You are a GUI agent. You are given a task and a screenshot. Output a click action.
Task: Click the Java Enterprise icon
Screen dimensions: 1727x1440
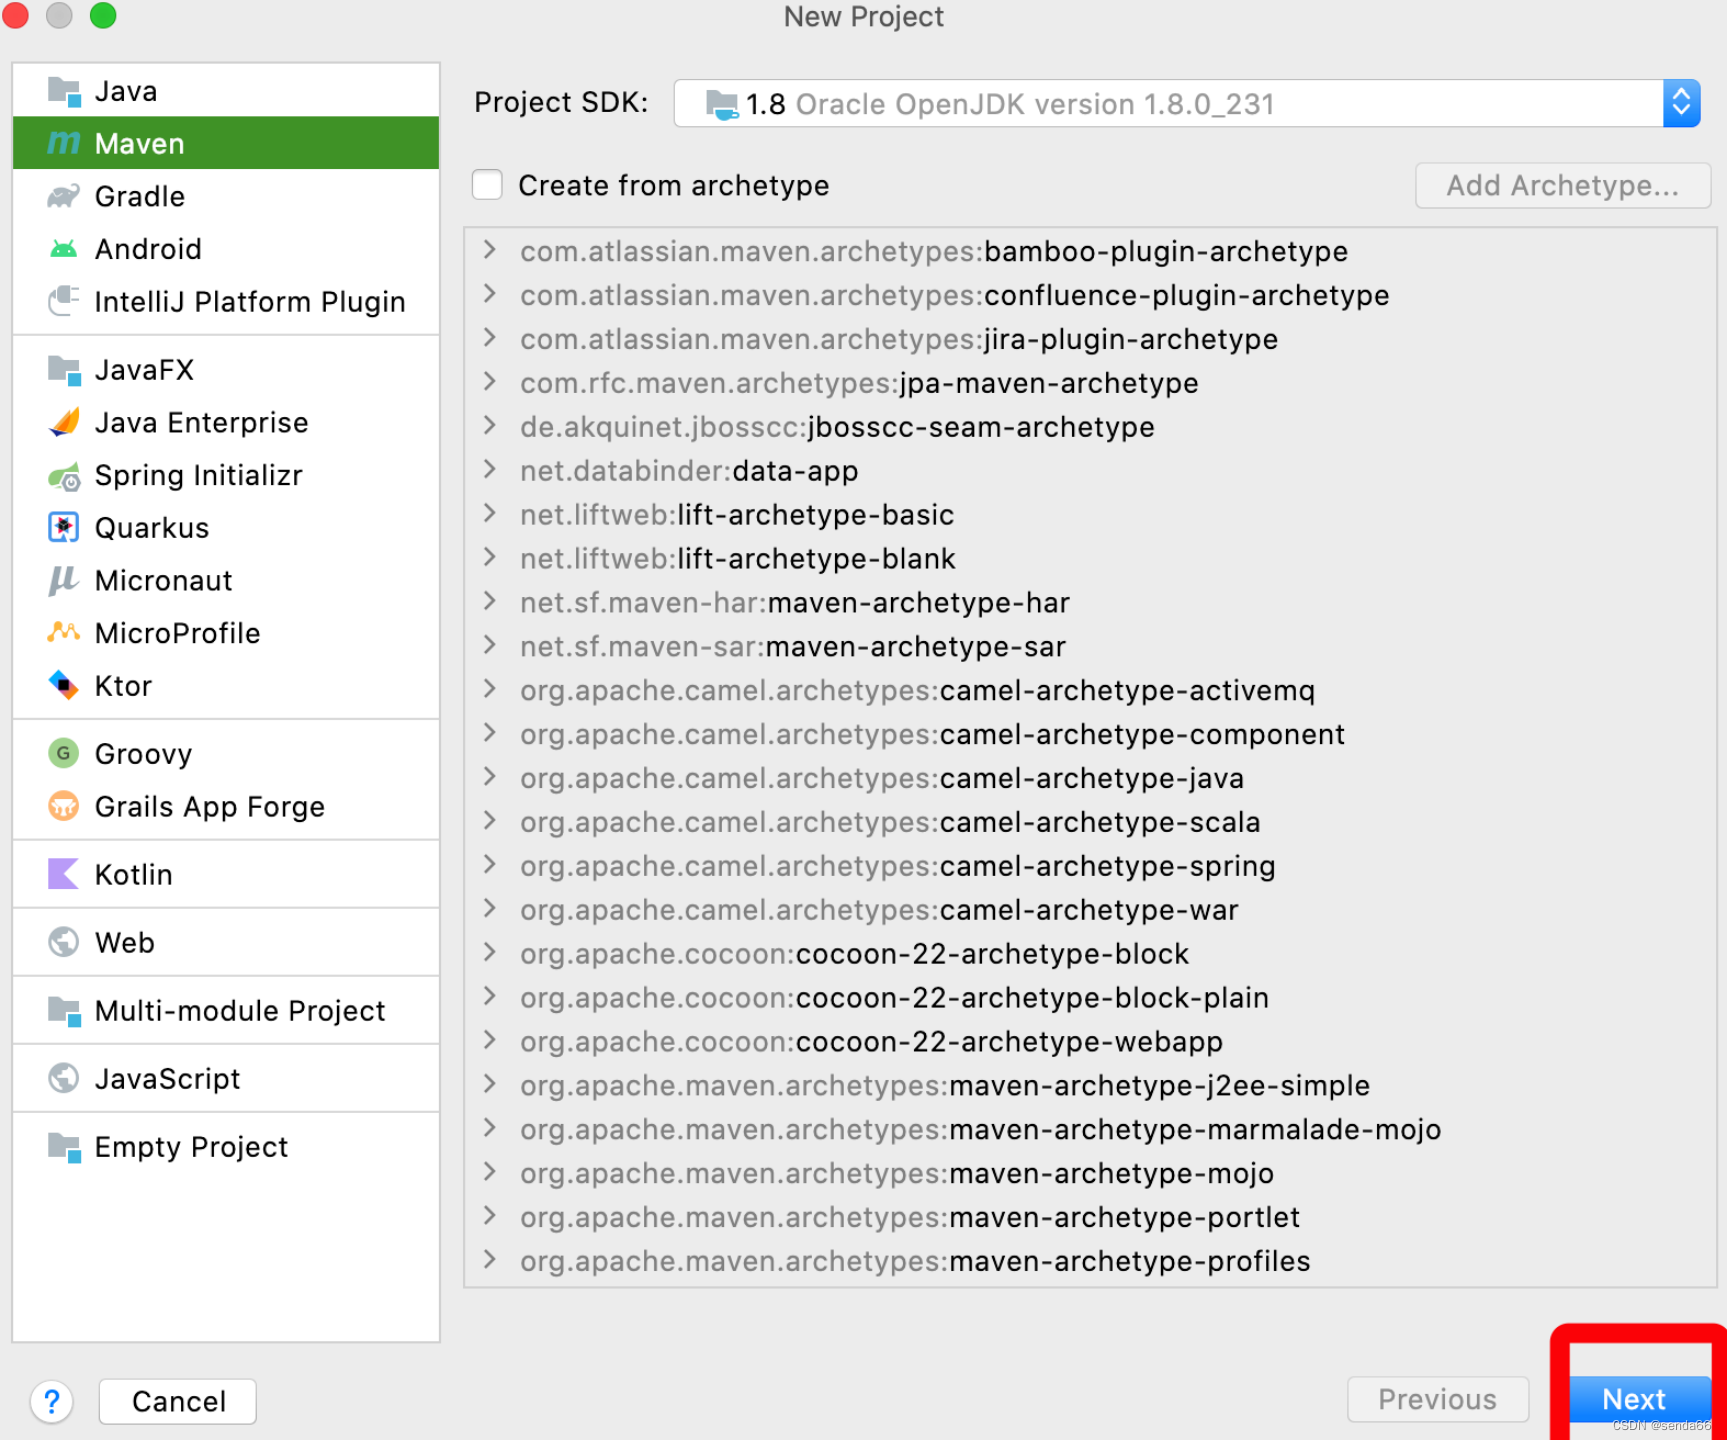click(x=64, y=422)
